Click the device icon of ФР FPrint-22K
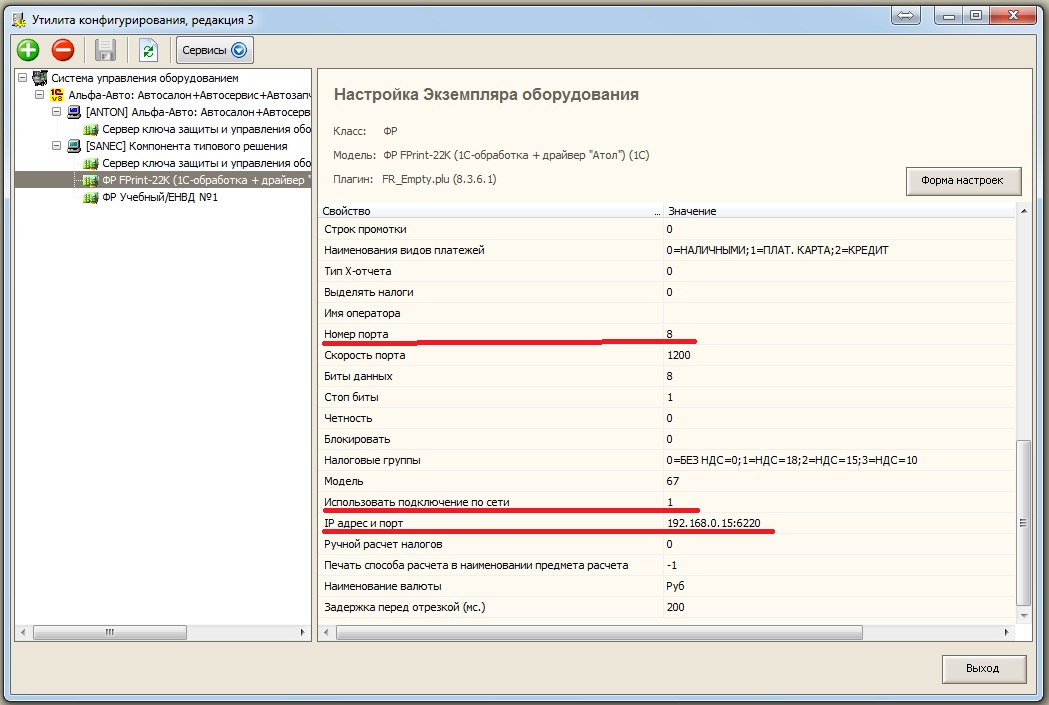The height and width of the screenshot is (705, 1049). [x=90, y=180]
